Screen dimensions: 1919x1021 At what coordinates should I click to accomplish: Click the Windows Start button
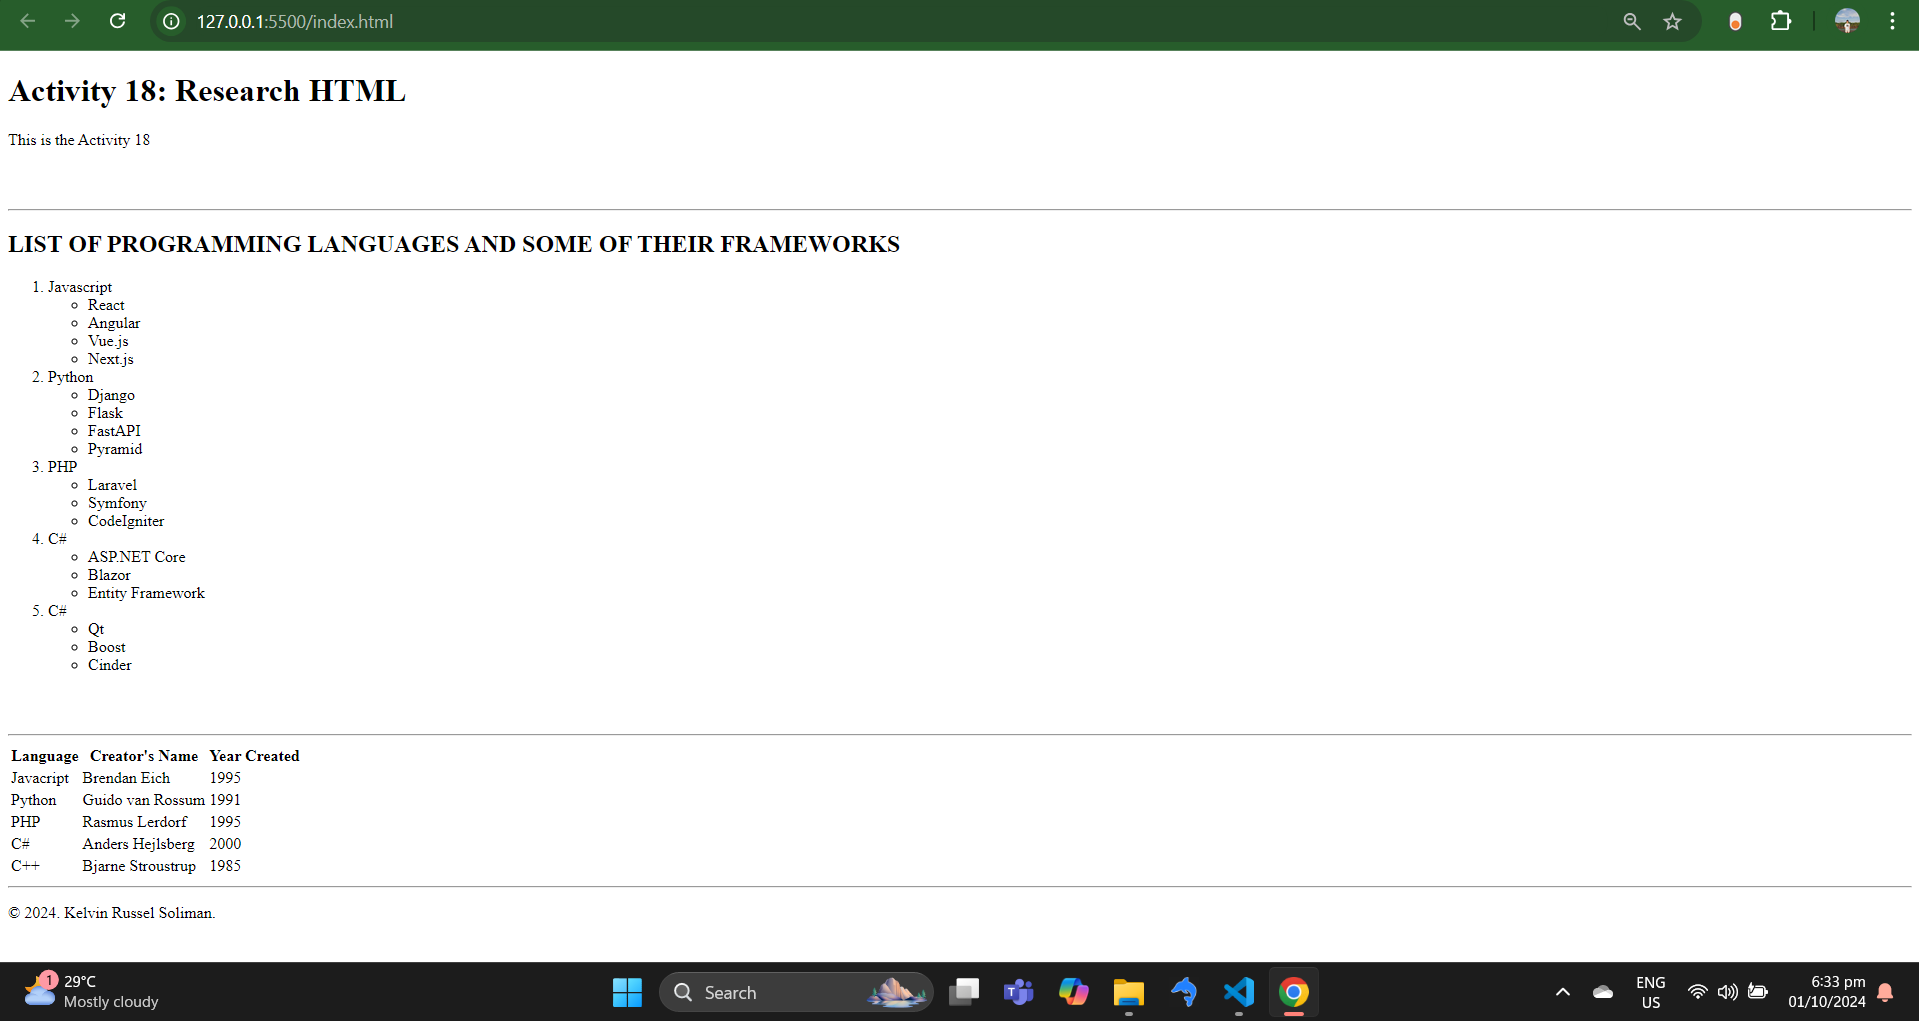coord(627,992)
